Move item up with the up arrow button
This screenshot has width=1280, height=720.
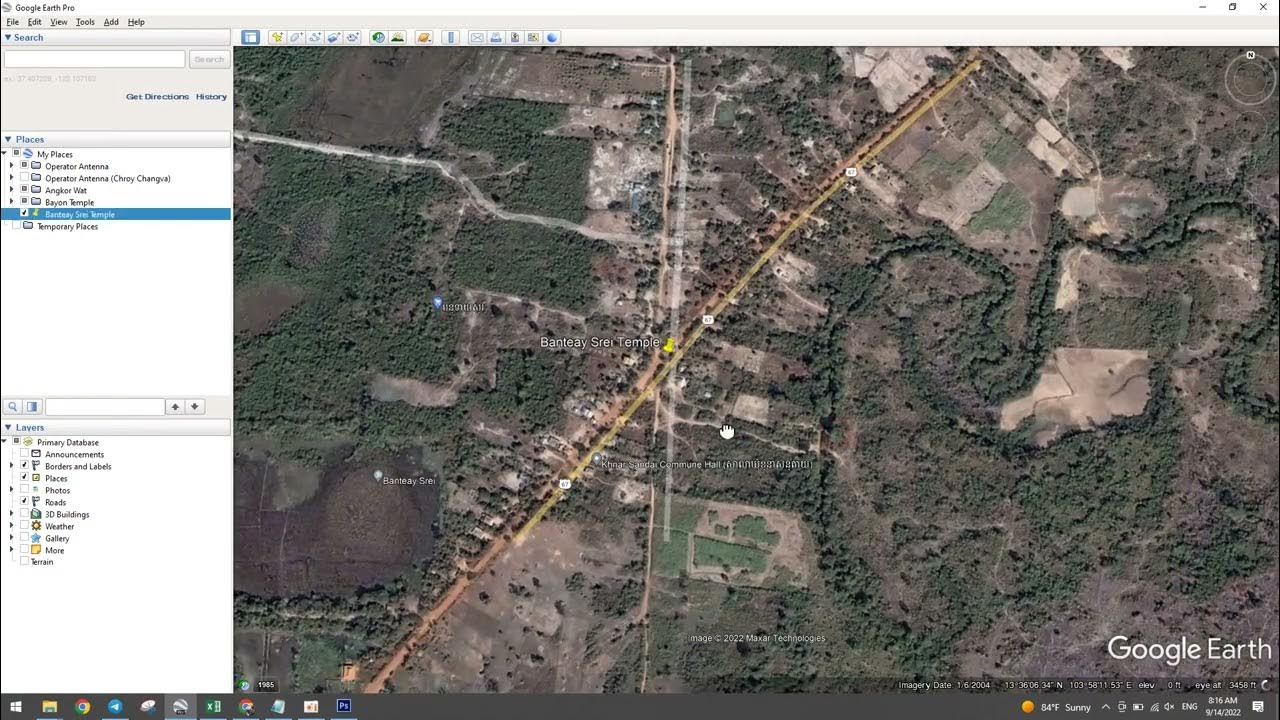[x=175, y=406]
